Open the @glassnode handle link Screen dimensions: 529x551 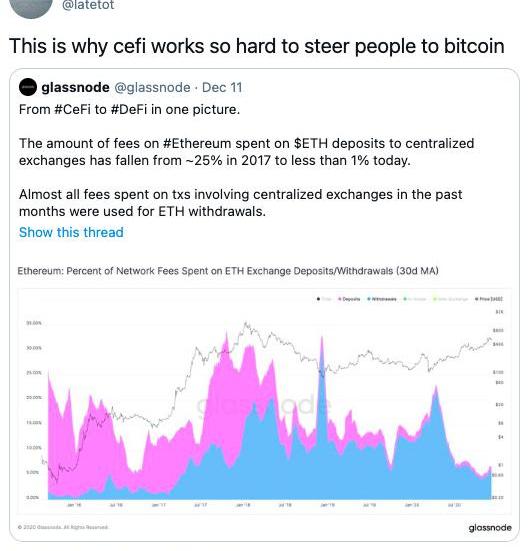152,87
